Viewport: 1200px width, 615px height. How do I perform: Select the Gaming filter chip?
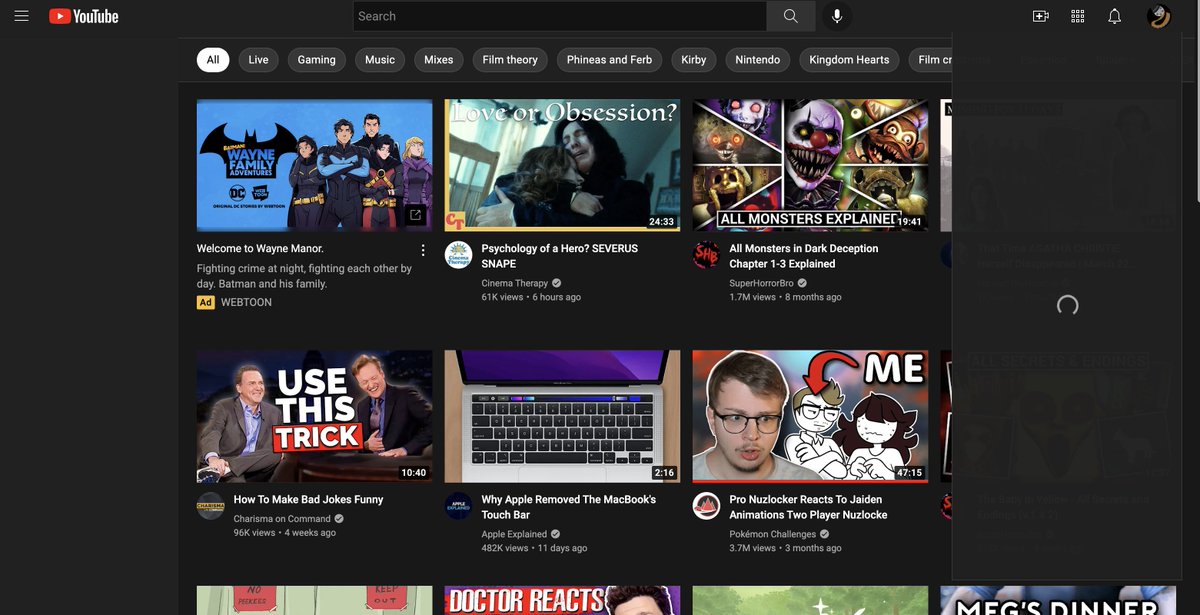coord(317,60)
